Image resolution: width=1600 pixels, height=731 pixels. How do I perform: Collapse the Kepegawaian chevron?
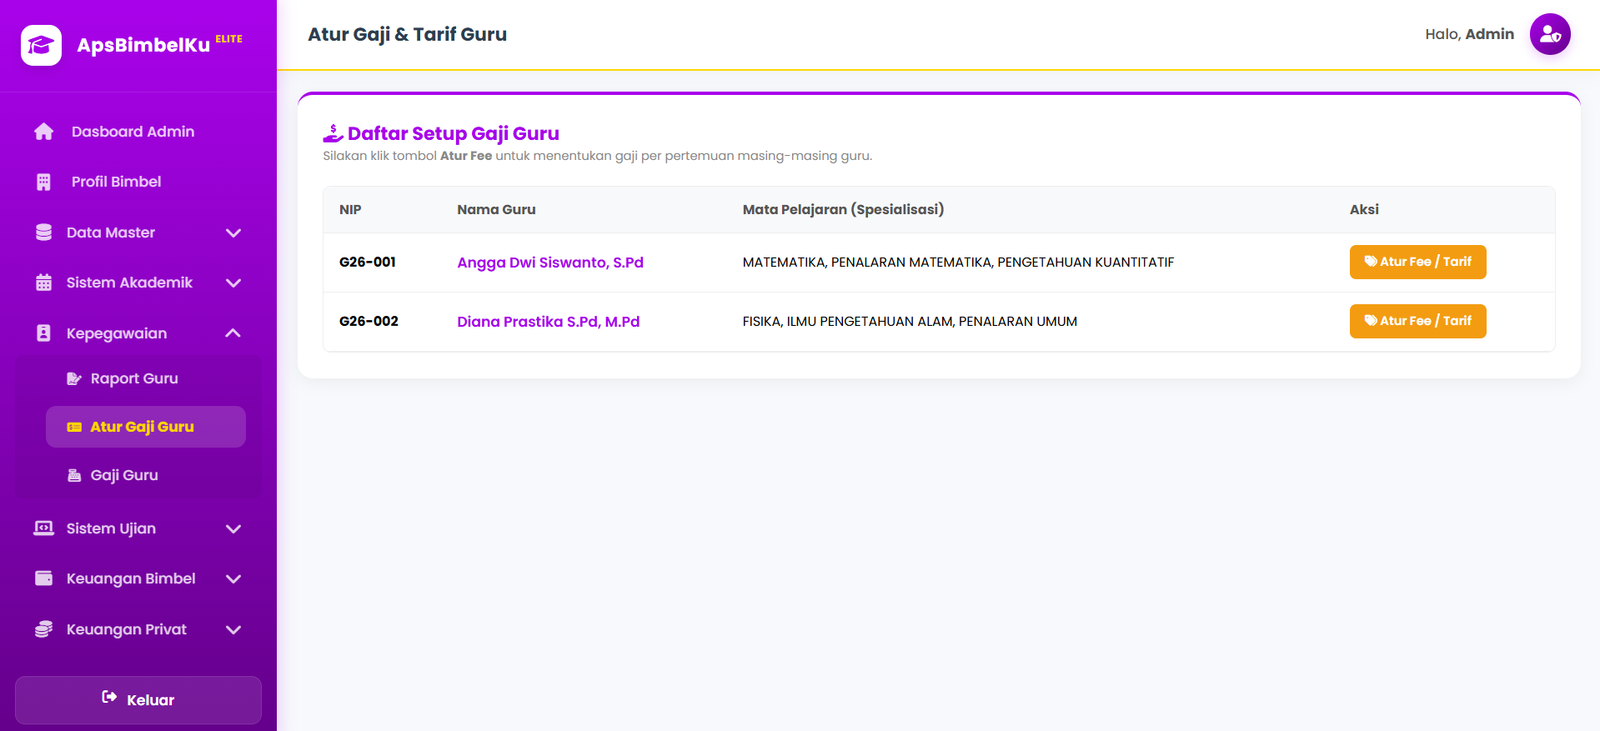pos(233,333)
